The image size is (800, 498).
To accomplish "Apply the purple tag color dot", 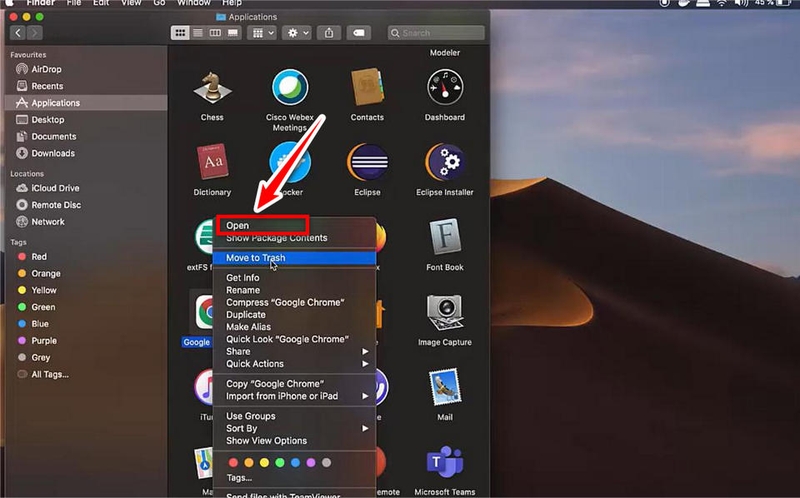I will click(311, 463).
